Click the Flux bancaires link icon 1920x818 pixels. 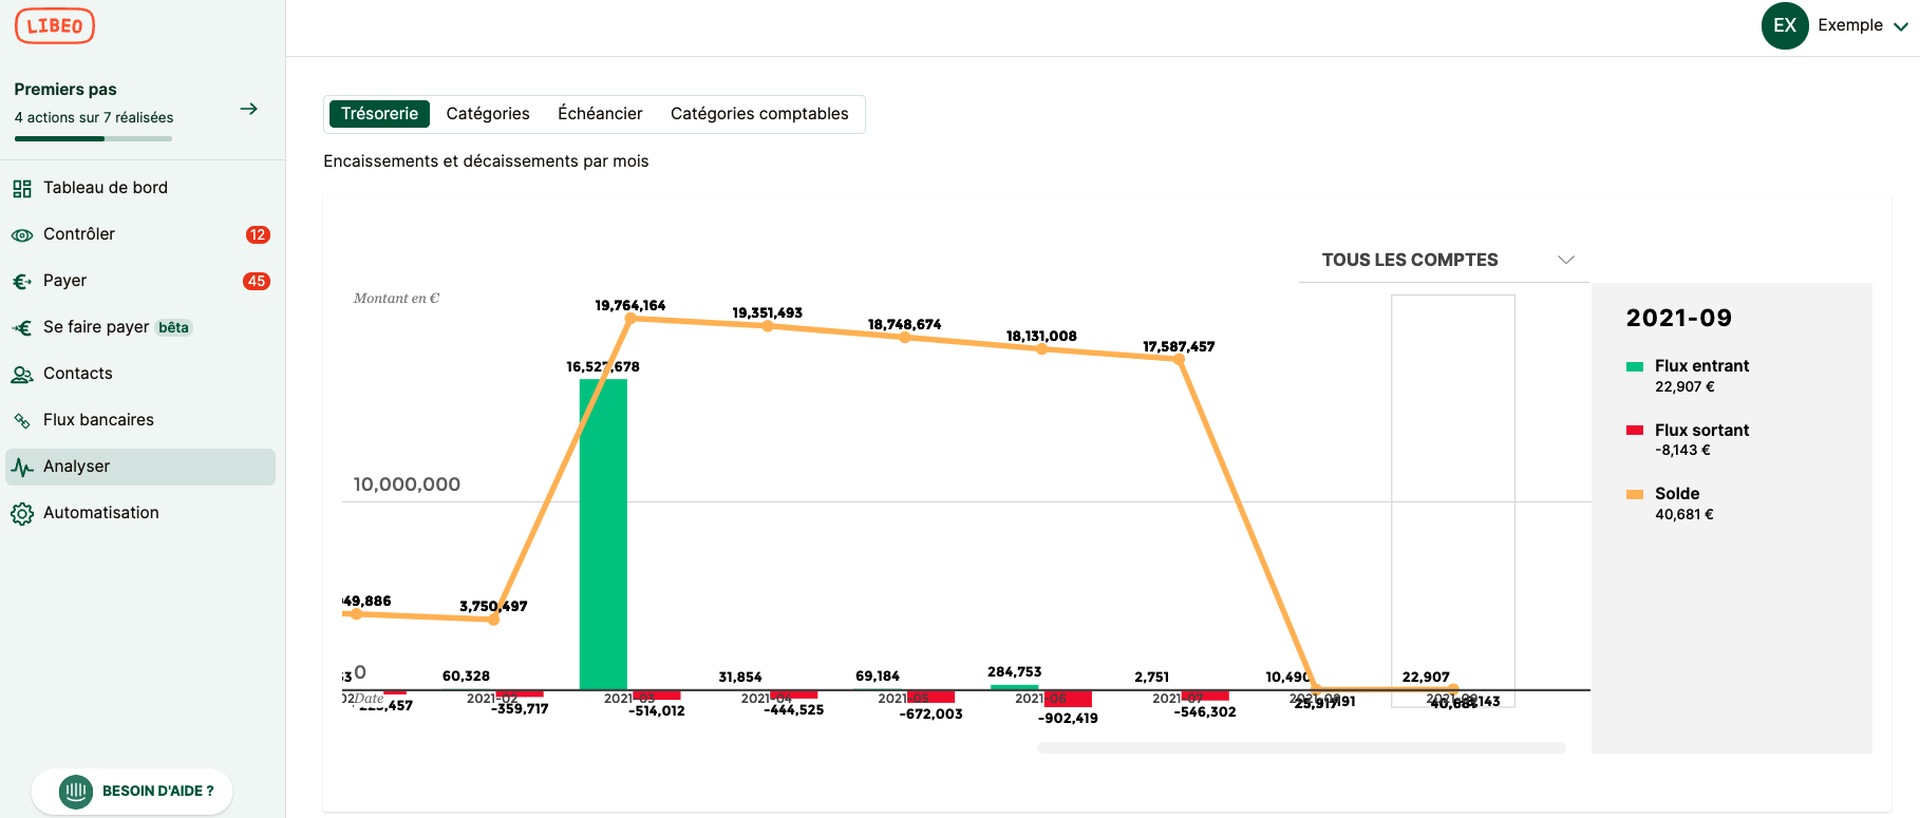pyautogui.click(x=22, y=421)
